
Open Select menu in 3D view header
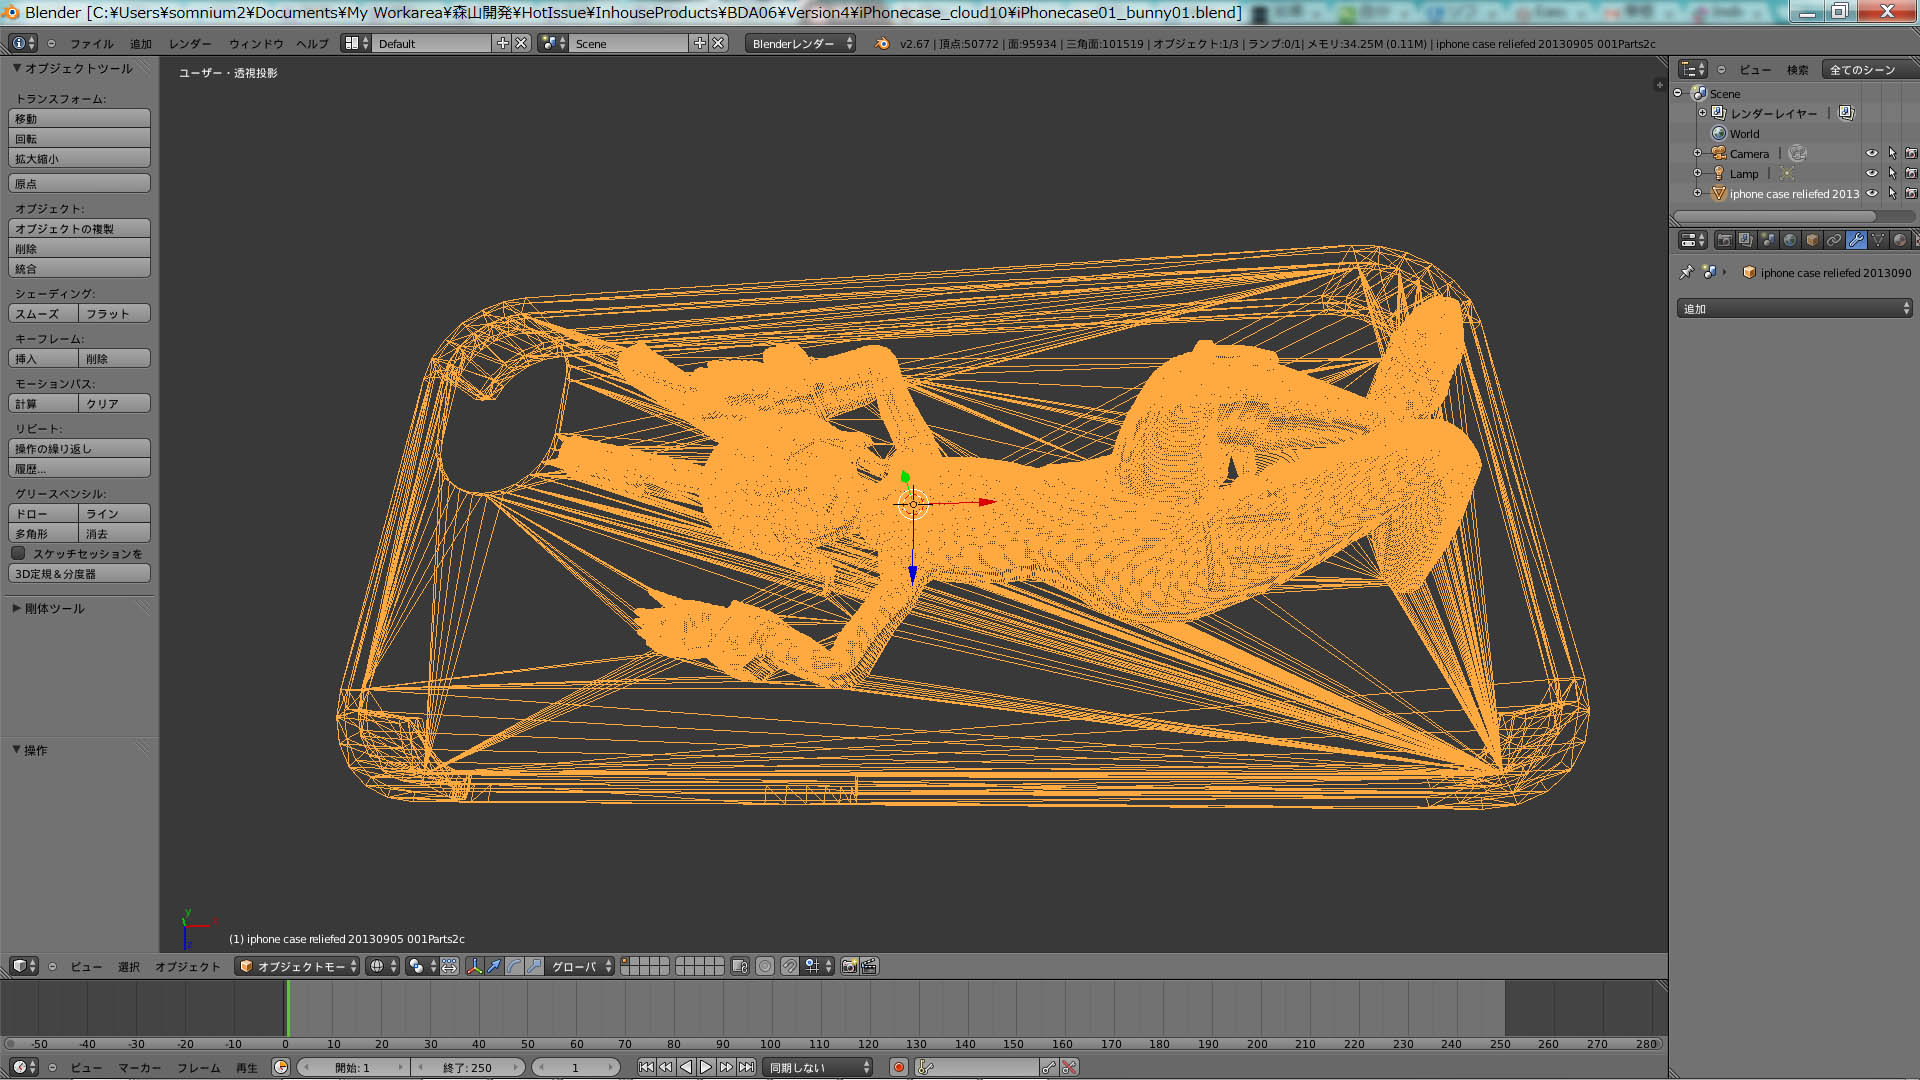(x=129, y=966)
